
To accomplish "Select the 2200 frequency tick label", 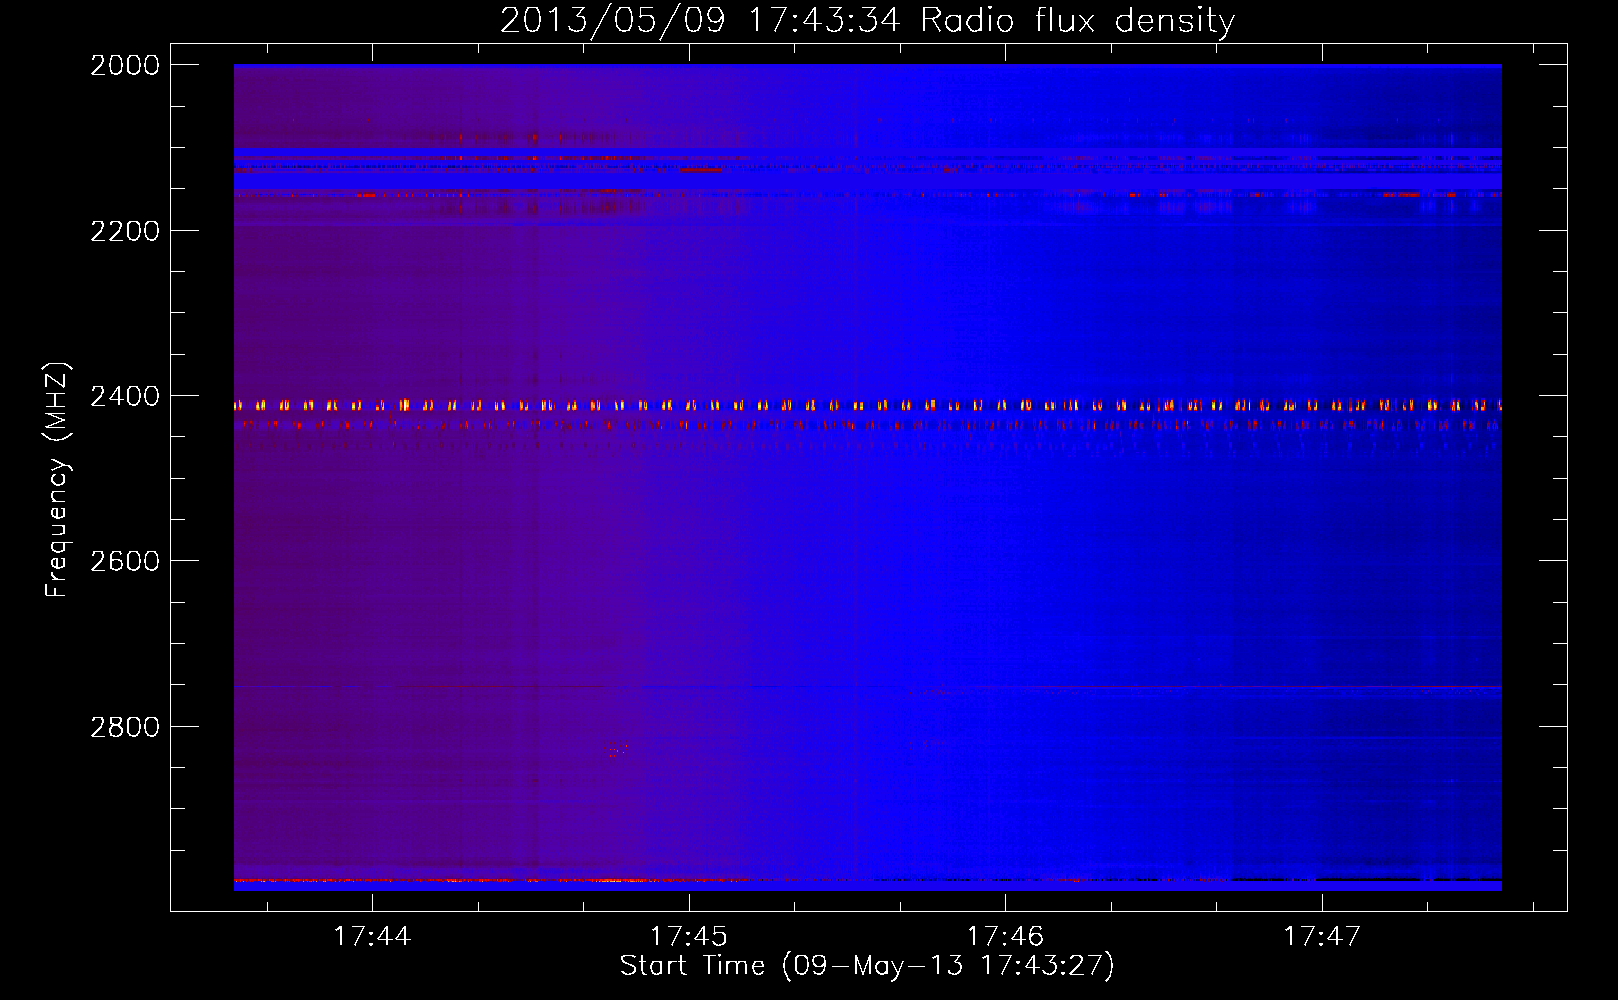I will (x=125, y=231).
